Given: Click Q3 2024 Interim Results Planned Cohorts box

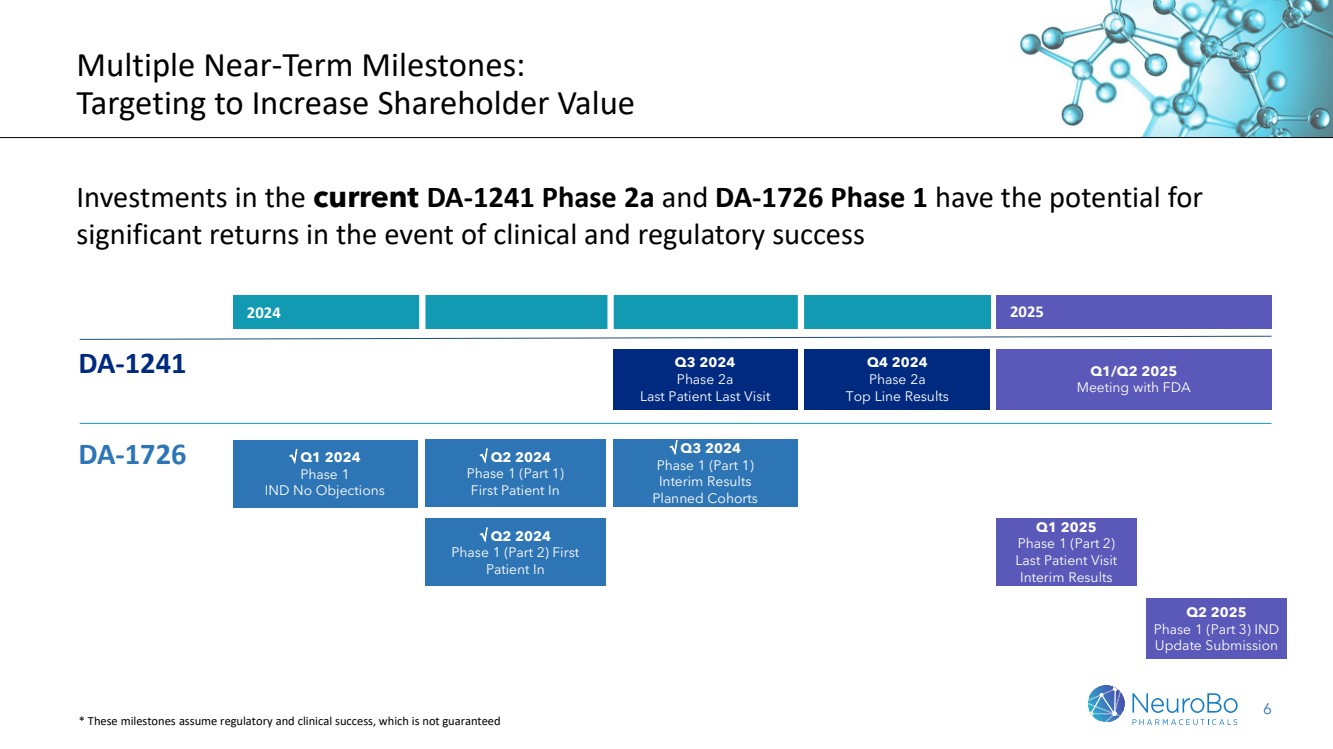Looking at the screenshot, I should point(705,473).
